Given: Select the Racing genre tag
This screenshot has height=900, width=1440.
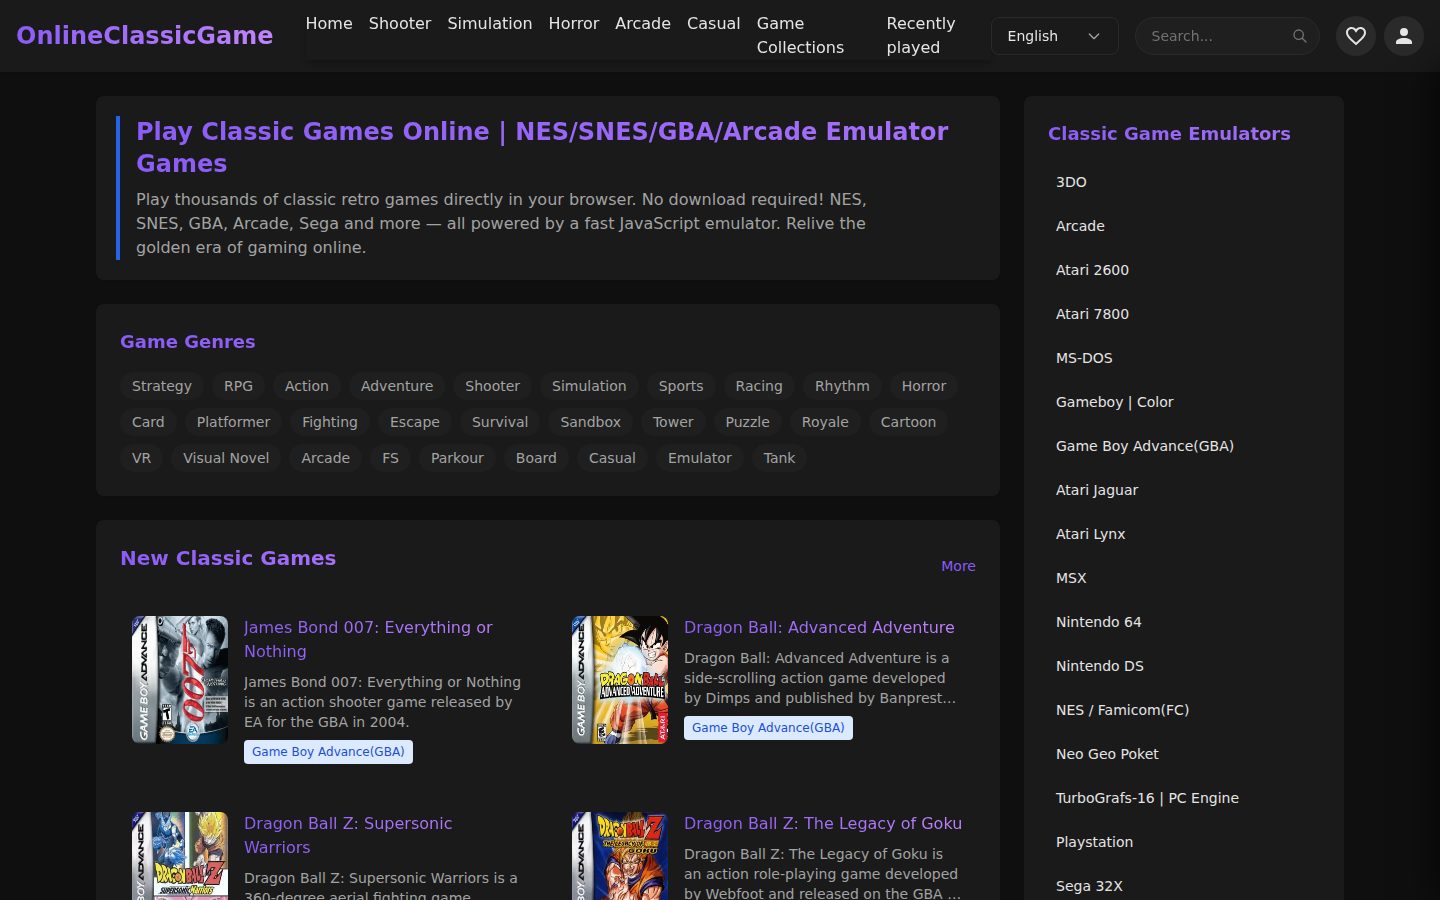Looking at the screenshot, I should click(759, 386).
